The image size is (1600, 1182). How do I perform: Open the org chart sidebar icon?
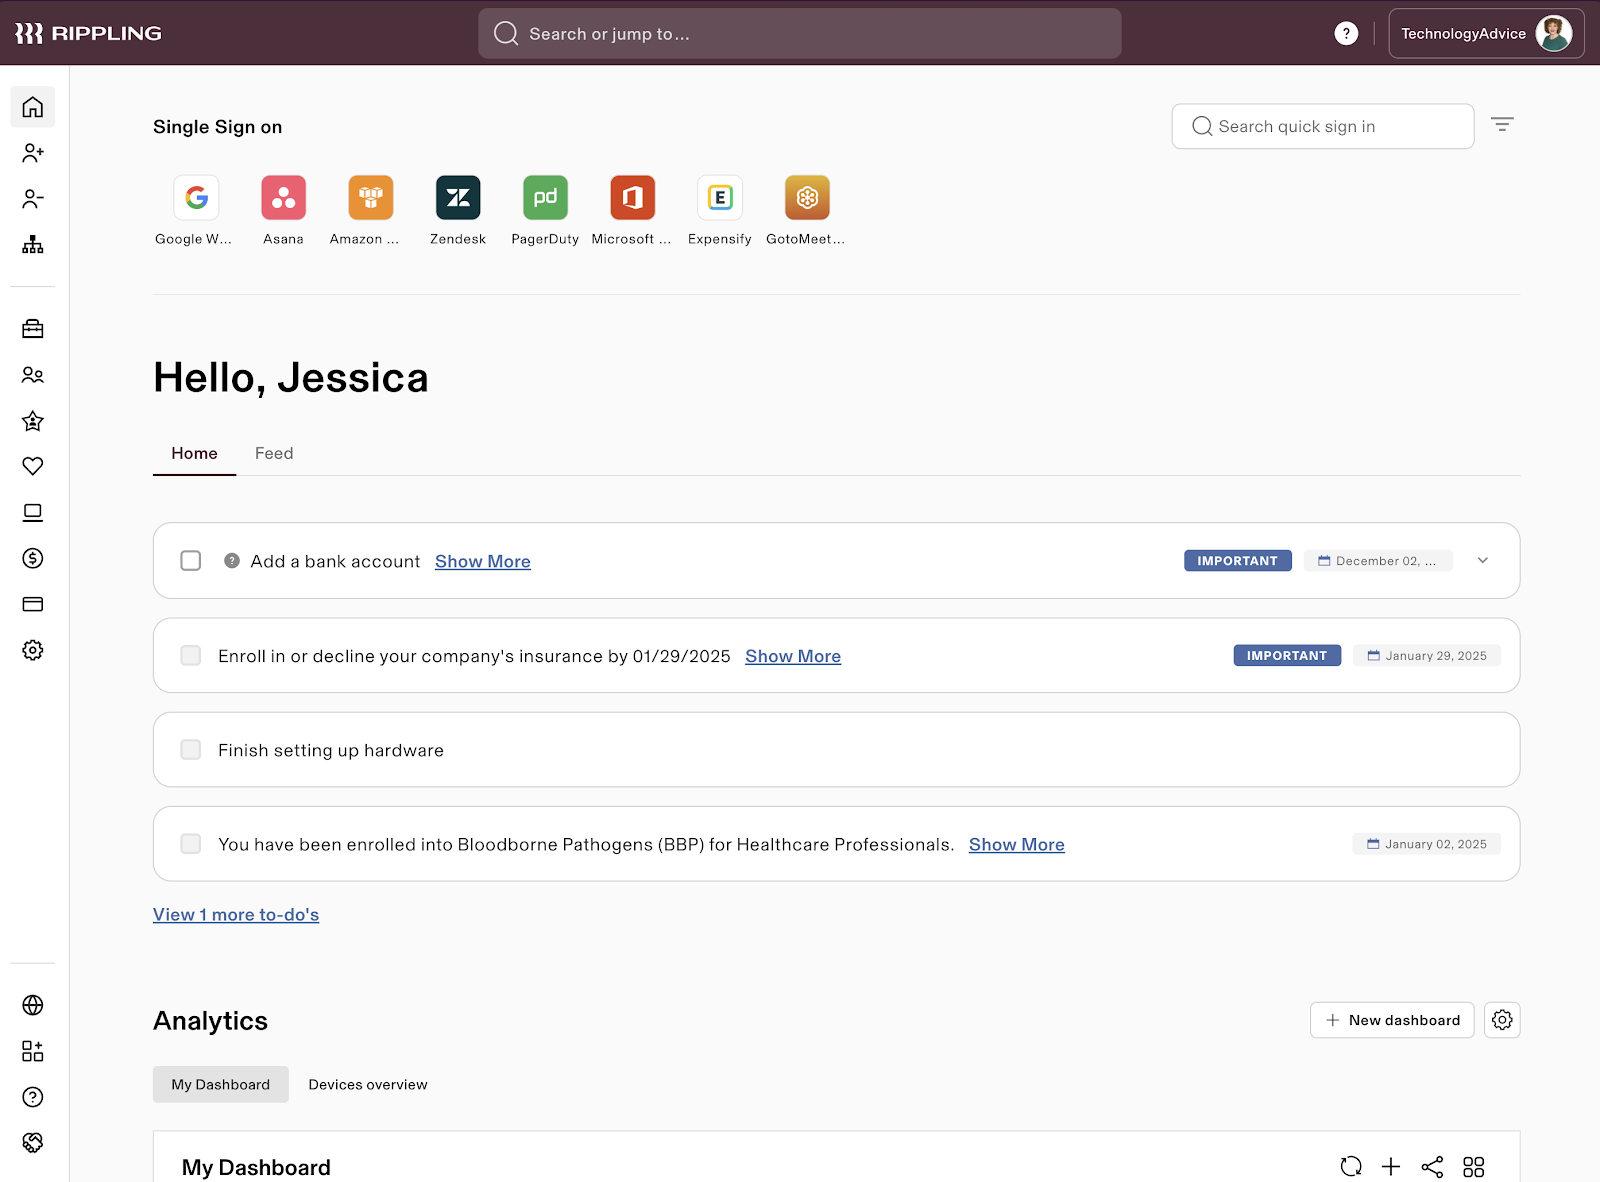click(33, 245)
